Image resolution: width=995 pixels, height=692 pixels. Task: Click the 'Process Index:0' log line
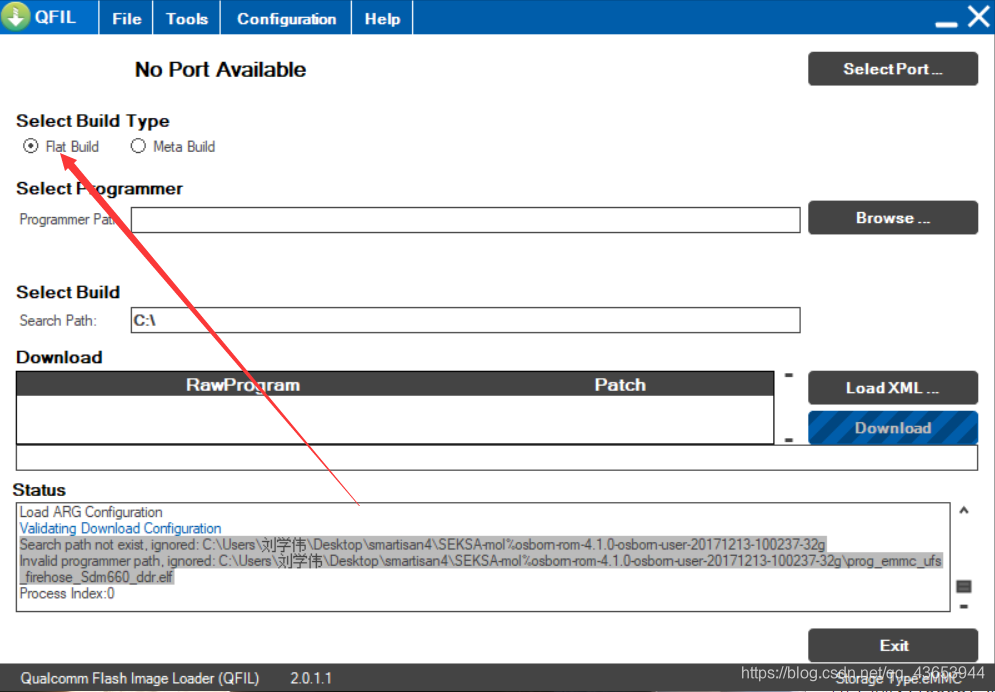tap(67, 594)
